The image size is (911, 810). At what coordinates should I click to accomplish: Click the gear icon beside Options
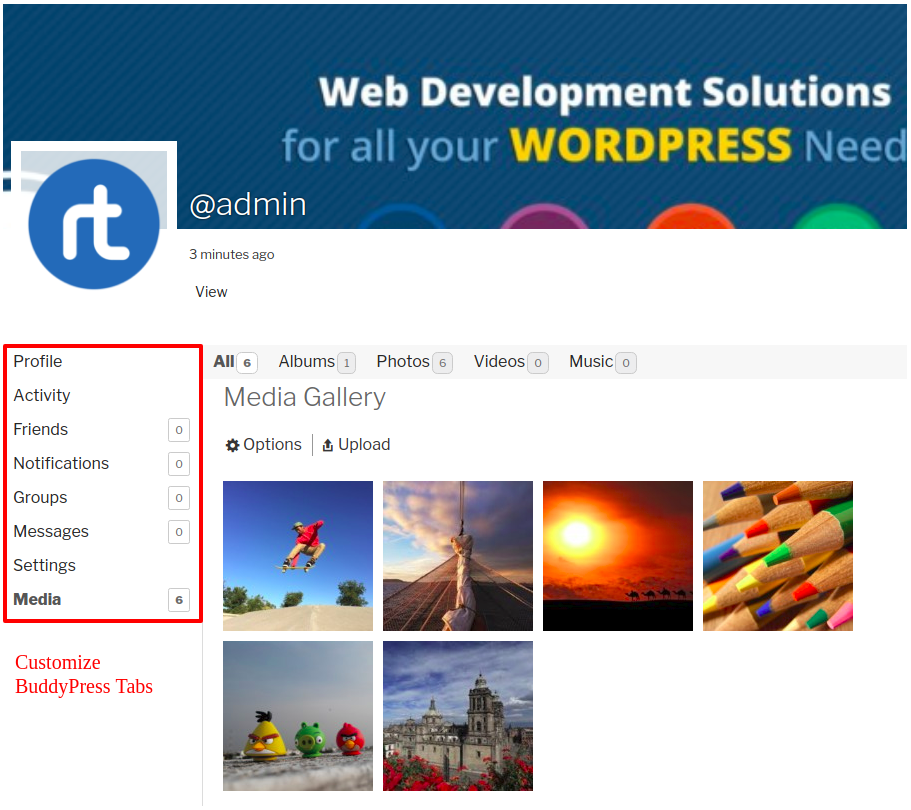[x=232, y=445]
